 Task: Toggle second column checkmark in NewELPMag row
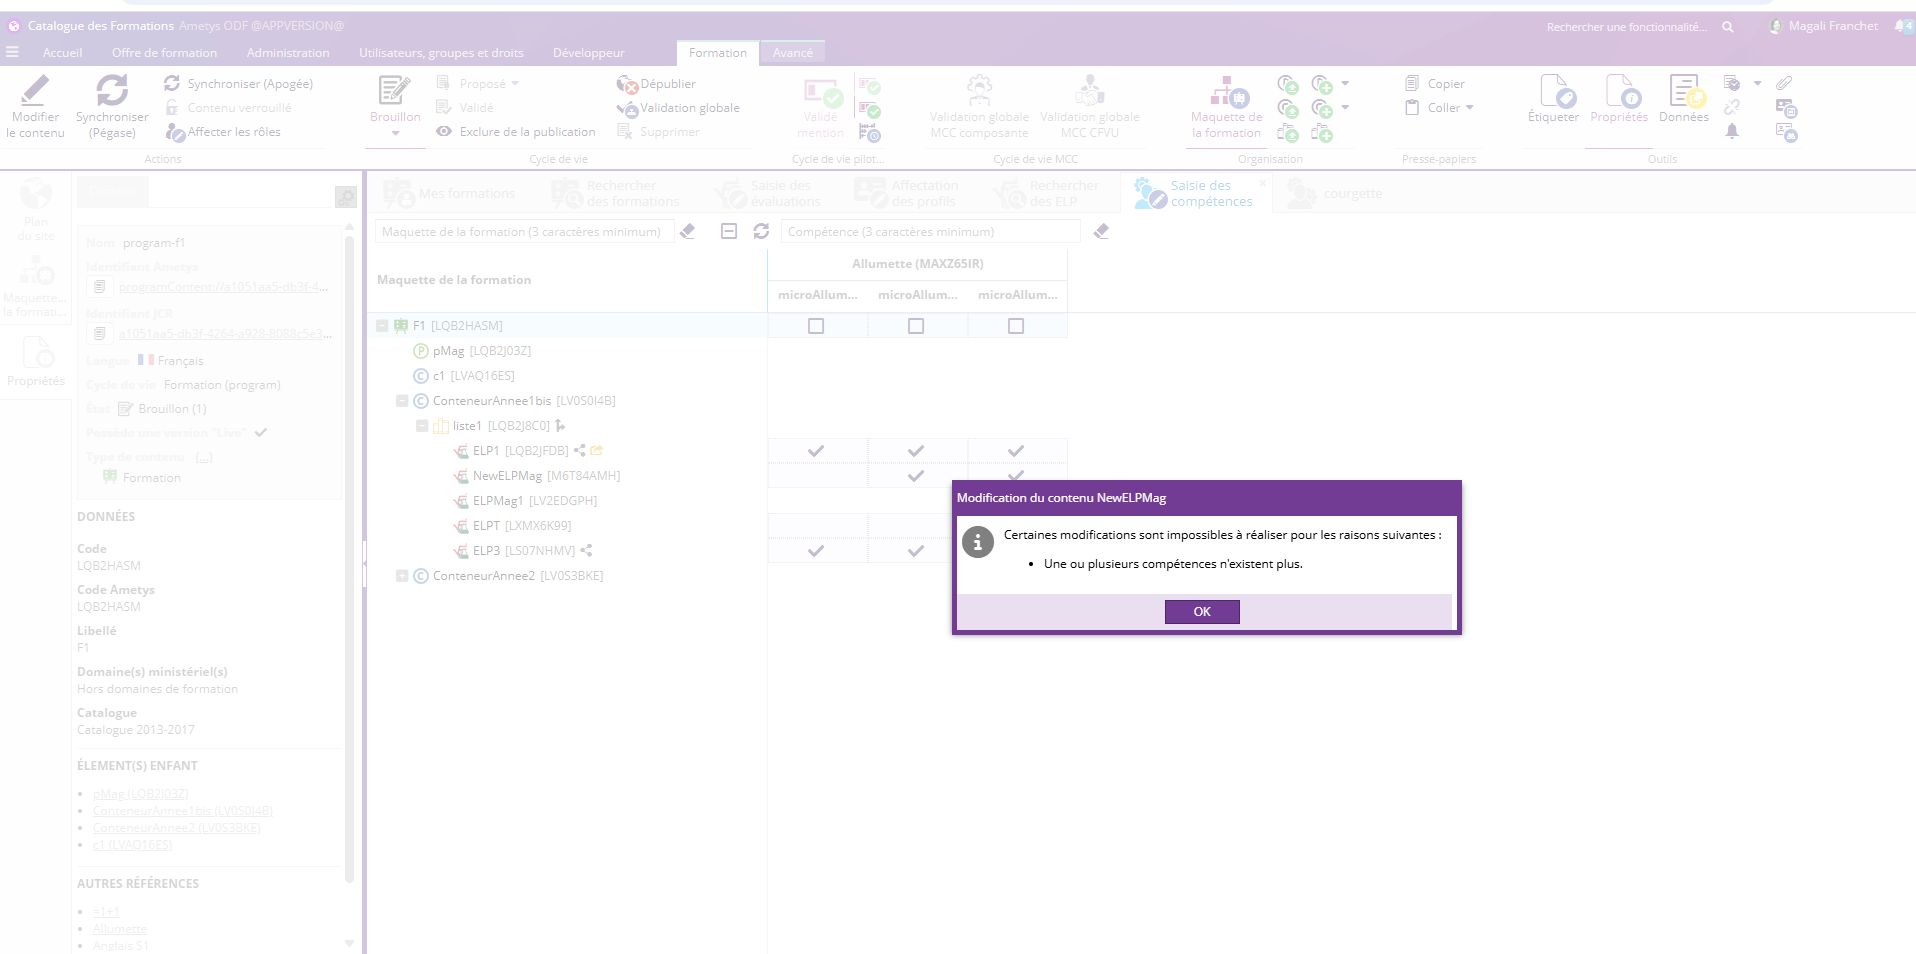(x=916, y=476)
